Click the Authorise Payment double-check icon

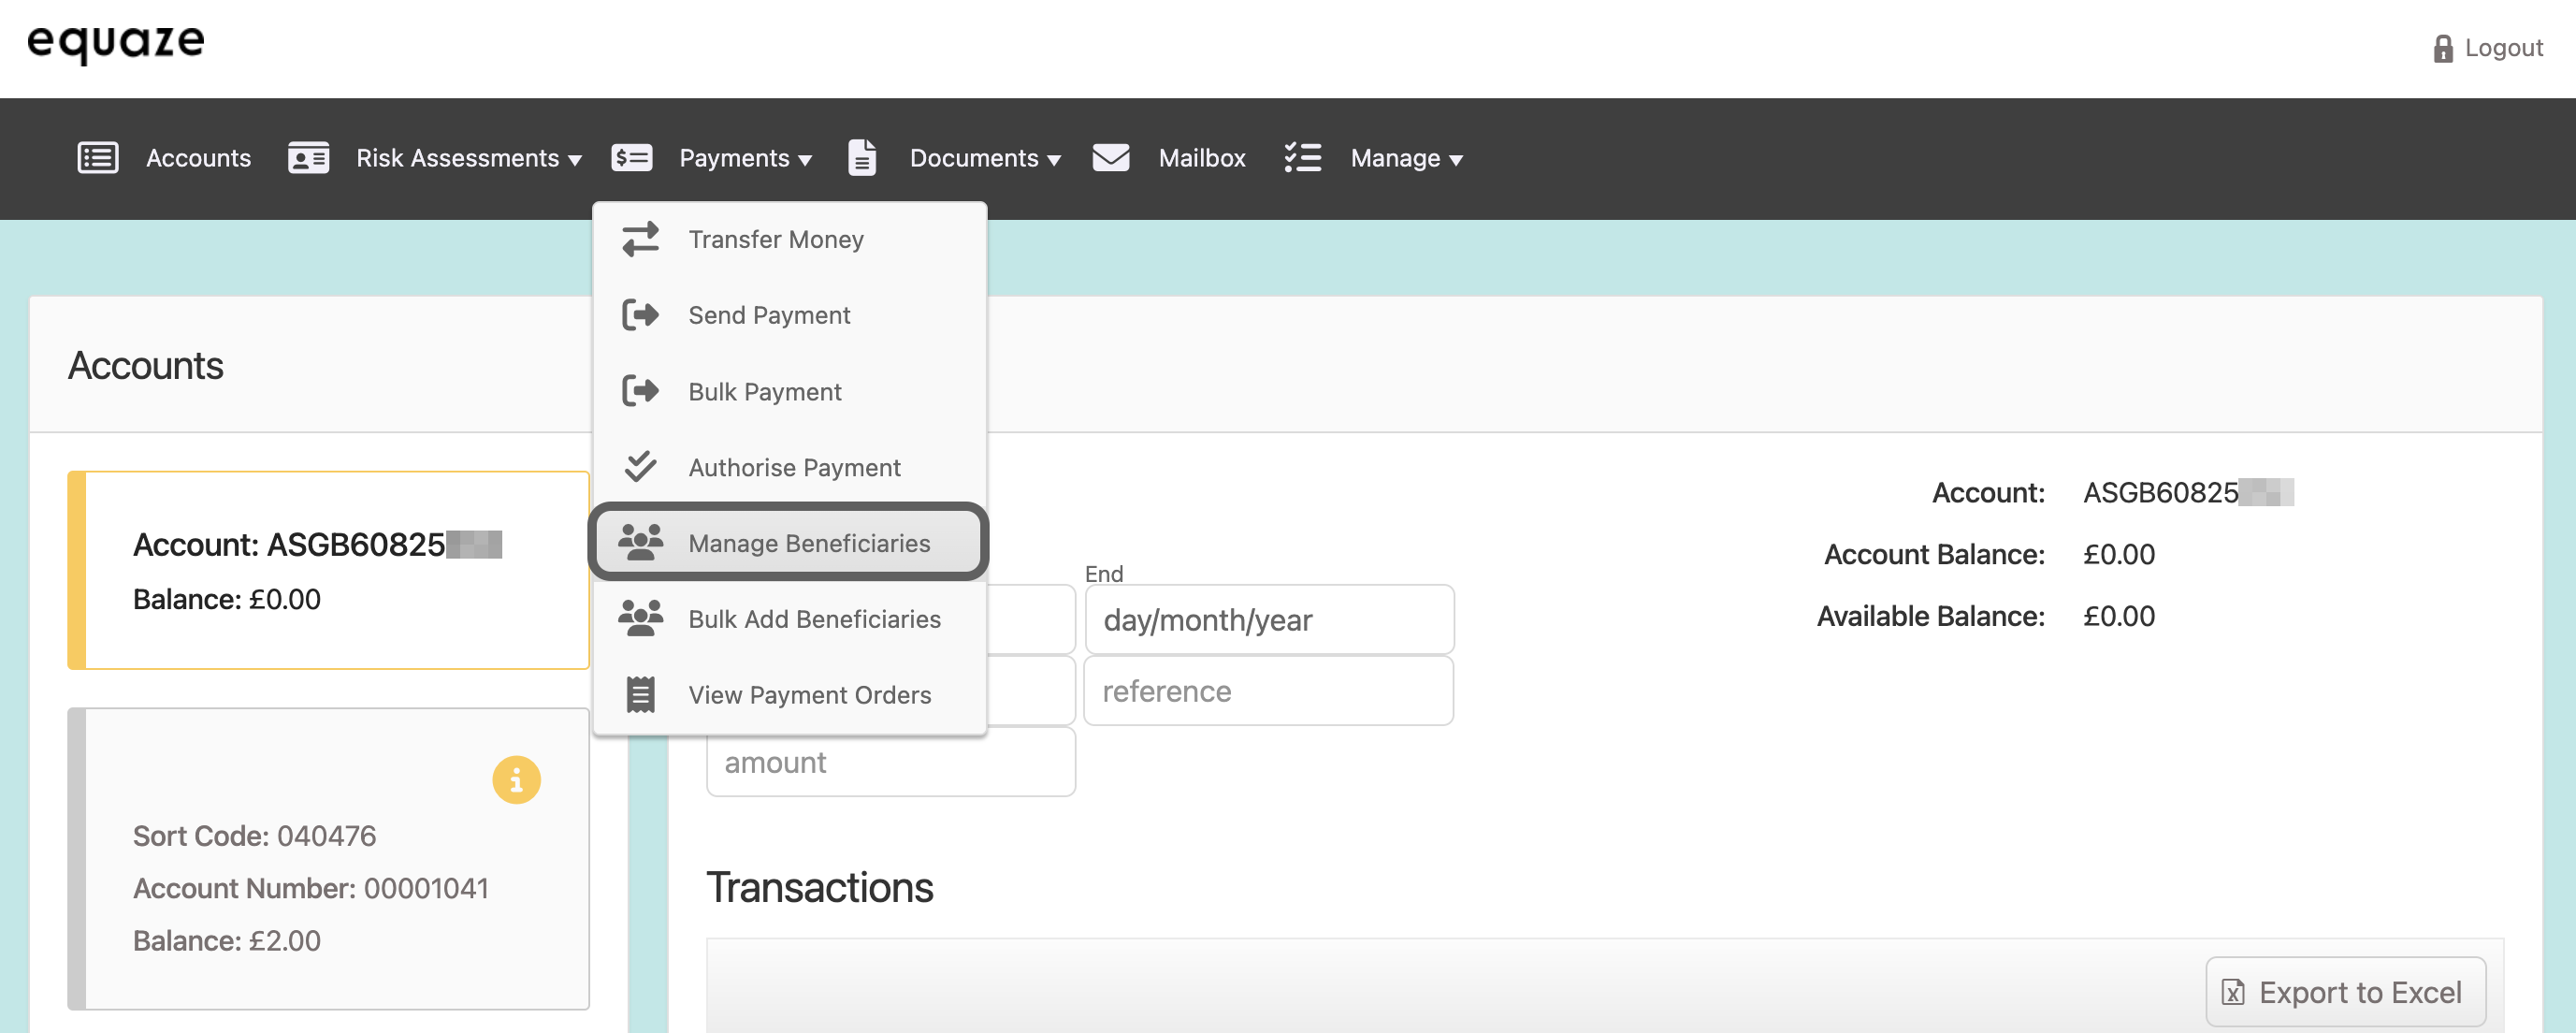pos(640,467)
